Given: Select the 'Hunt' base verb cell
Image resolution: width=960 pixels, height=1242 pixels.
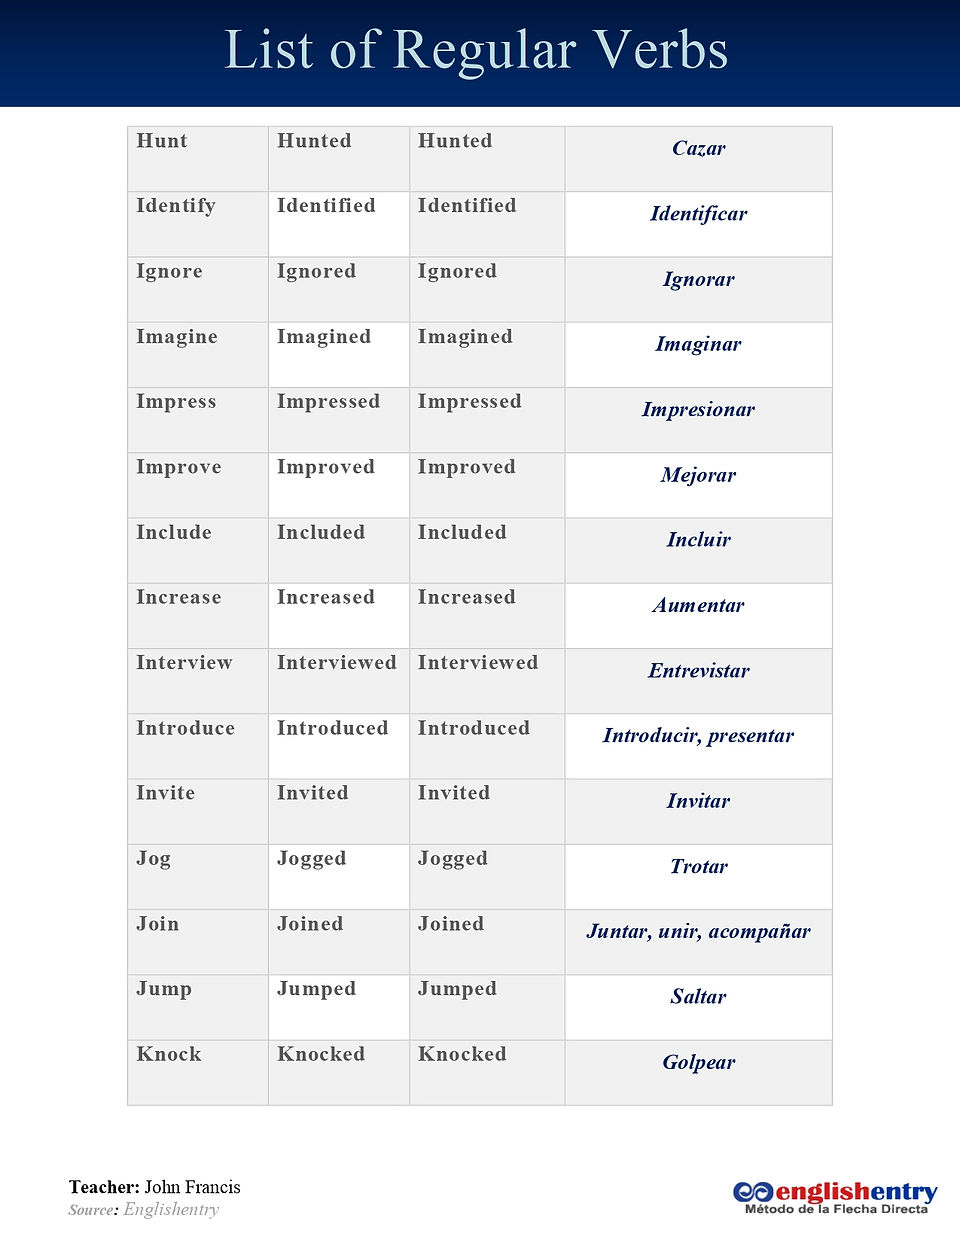Looking at the screenshot, I should click(x=198, y=159).
